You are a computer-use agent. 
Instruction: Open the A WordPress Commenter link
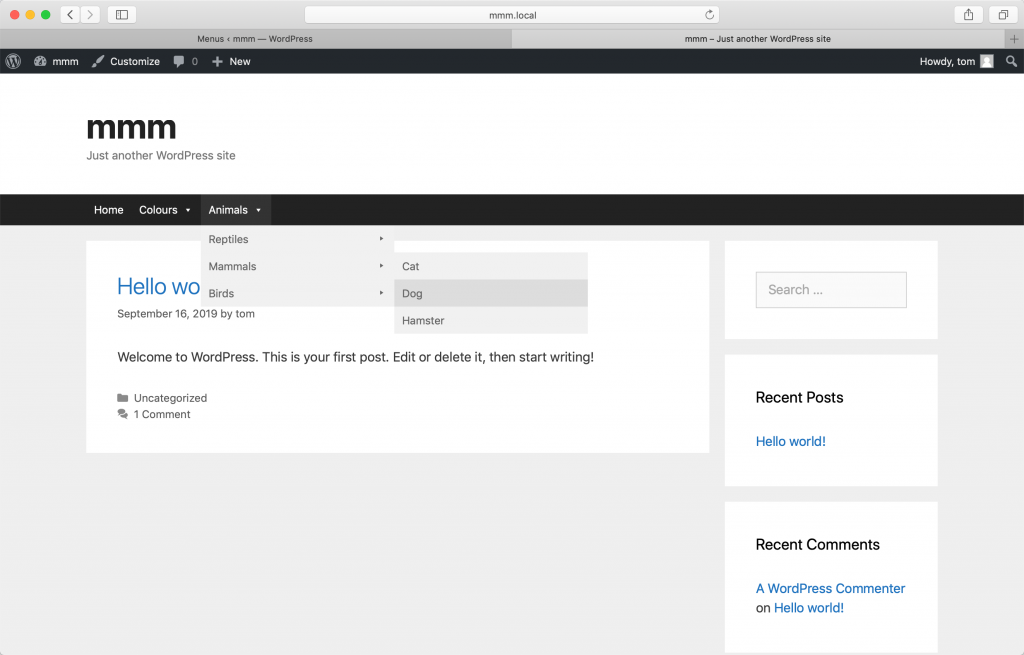coord(830,588)
